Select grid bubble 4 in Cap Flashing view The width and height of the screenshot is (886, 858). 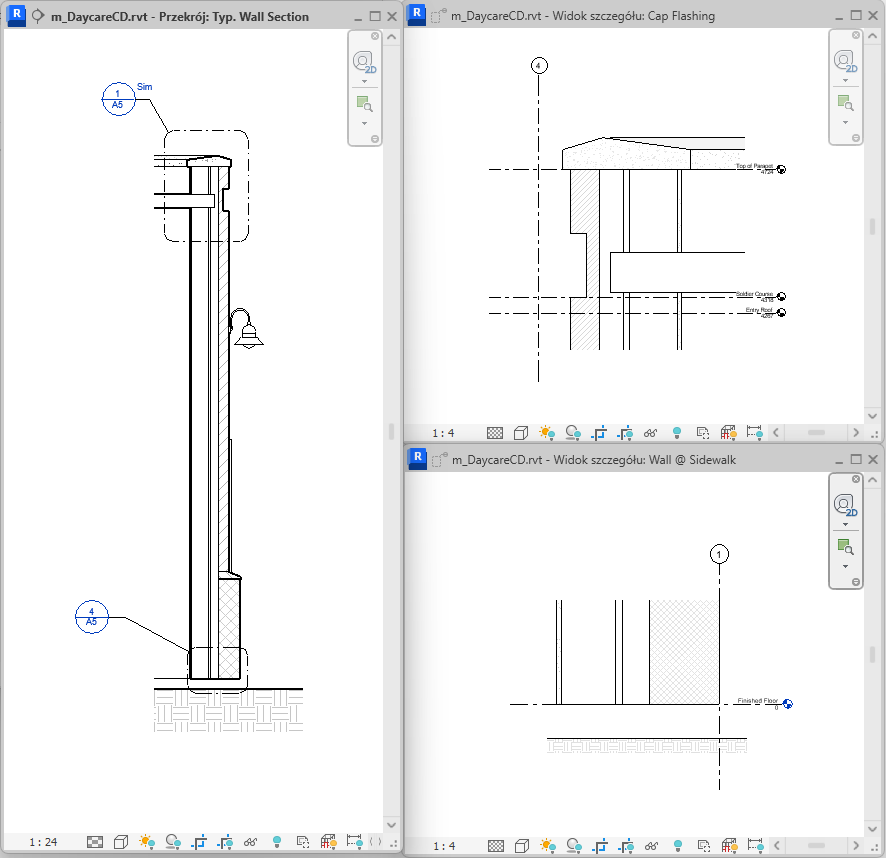coord(539,66)
